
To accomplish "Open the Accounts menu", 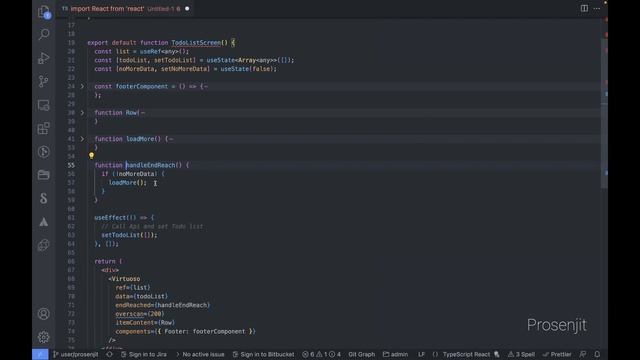I will [44, 313].
